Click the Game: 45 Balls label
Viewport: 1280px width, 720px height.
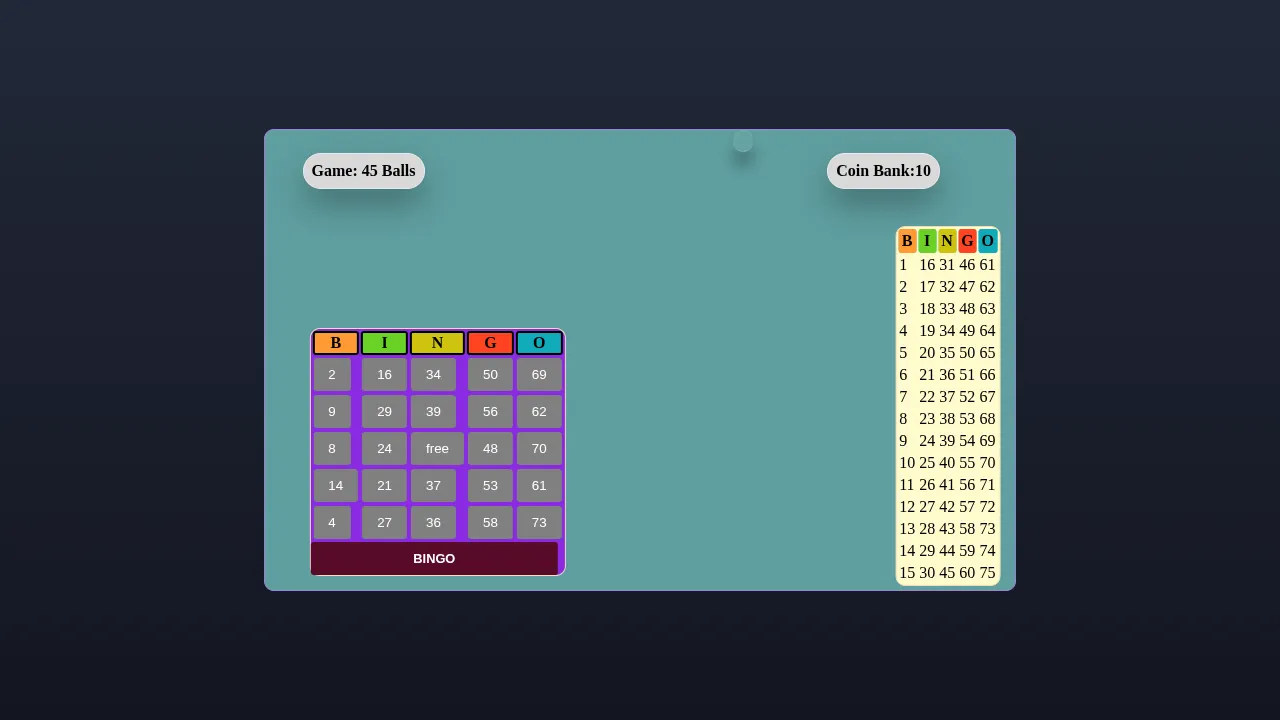[364, 171]
